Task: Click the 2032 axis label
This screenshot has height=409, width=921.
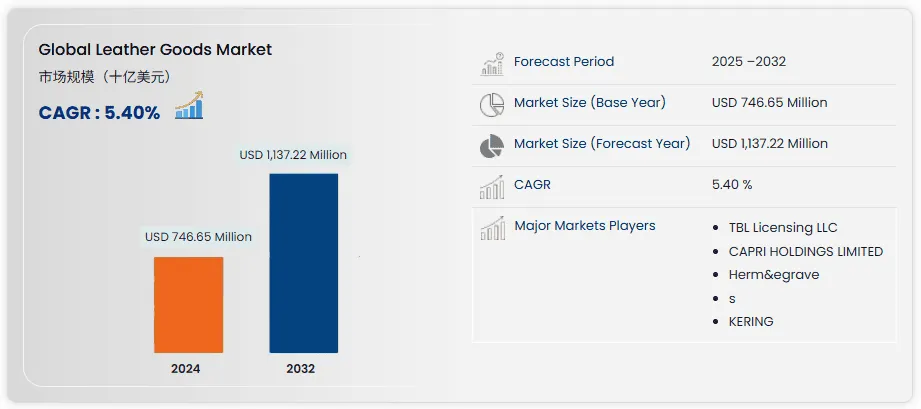Action: 300,368
